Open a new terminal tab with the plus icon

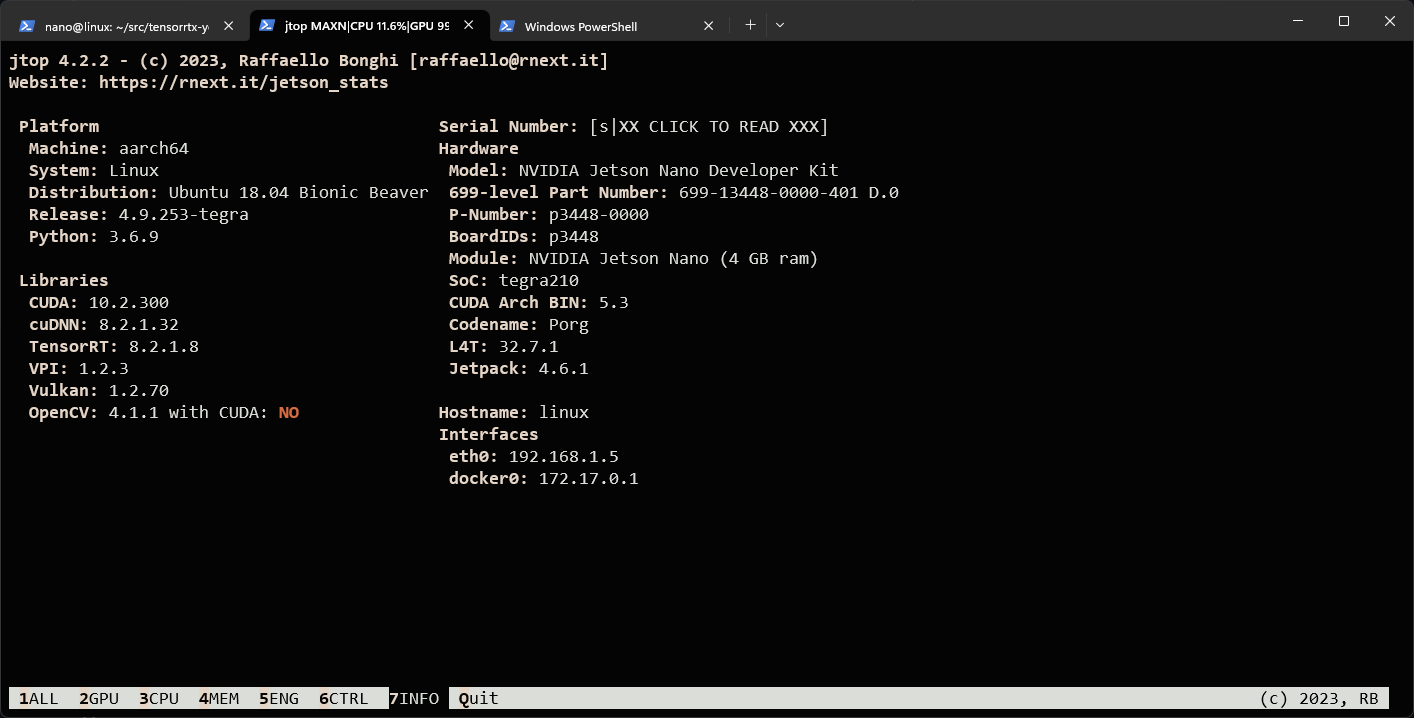(x=750, y=25)
